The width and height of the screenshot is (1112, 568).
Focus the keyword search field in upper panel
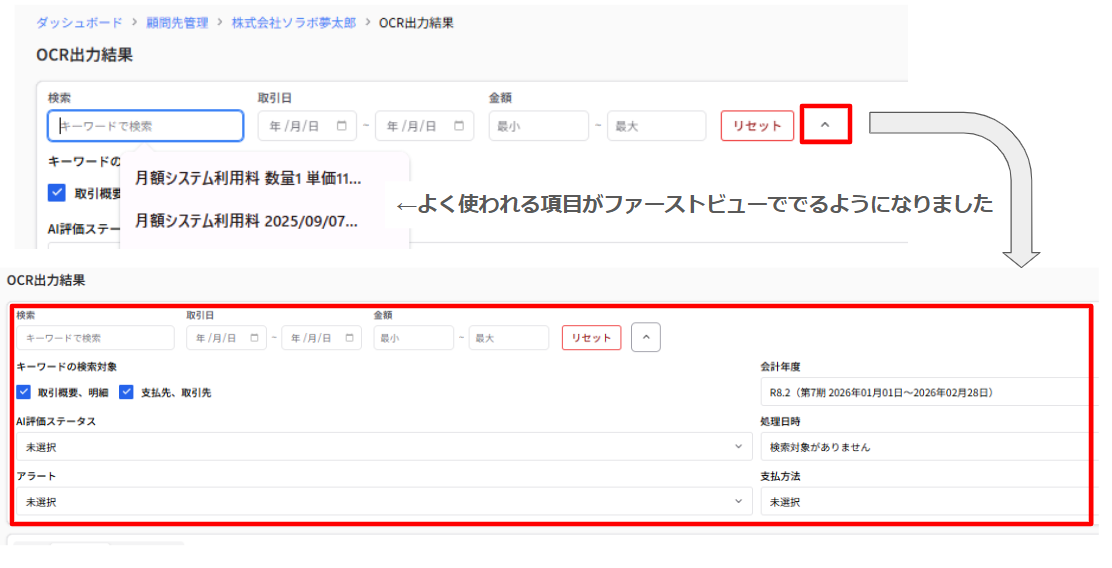point(146,126)
